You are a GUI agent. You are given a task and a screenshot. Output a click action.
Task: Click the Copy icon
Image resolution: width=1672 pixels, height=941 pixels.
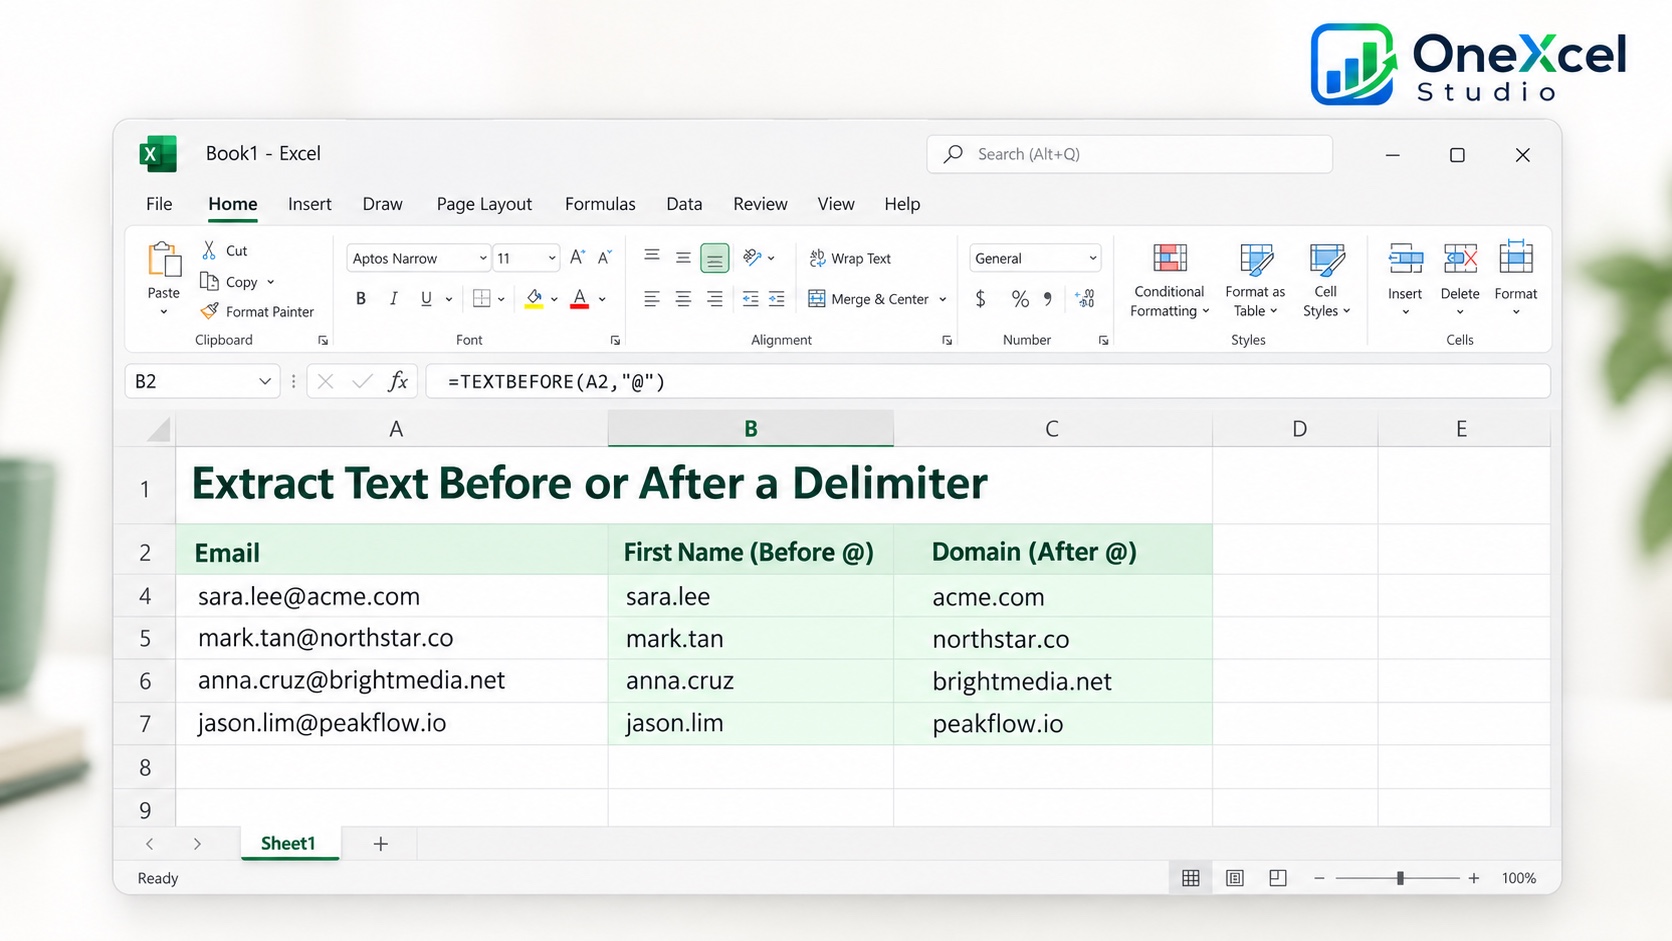pos(209,281)
